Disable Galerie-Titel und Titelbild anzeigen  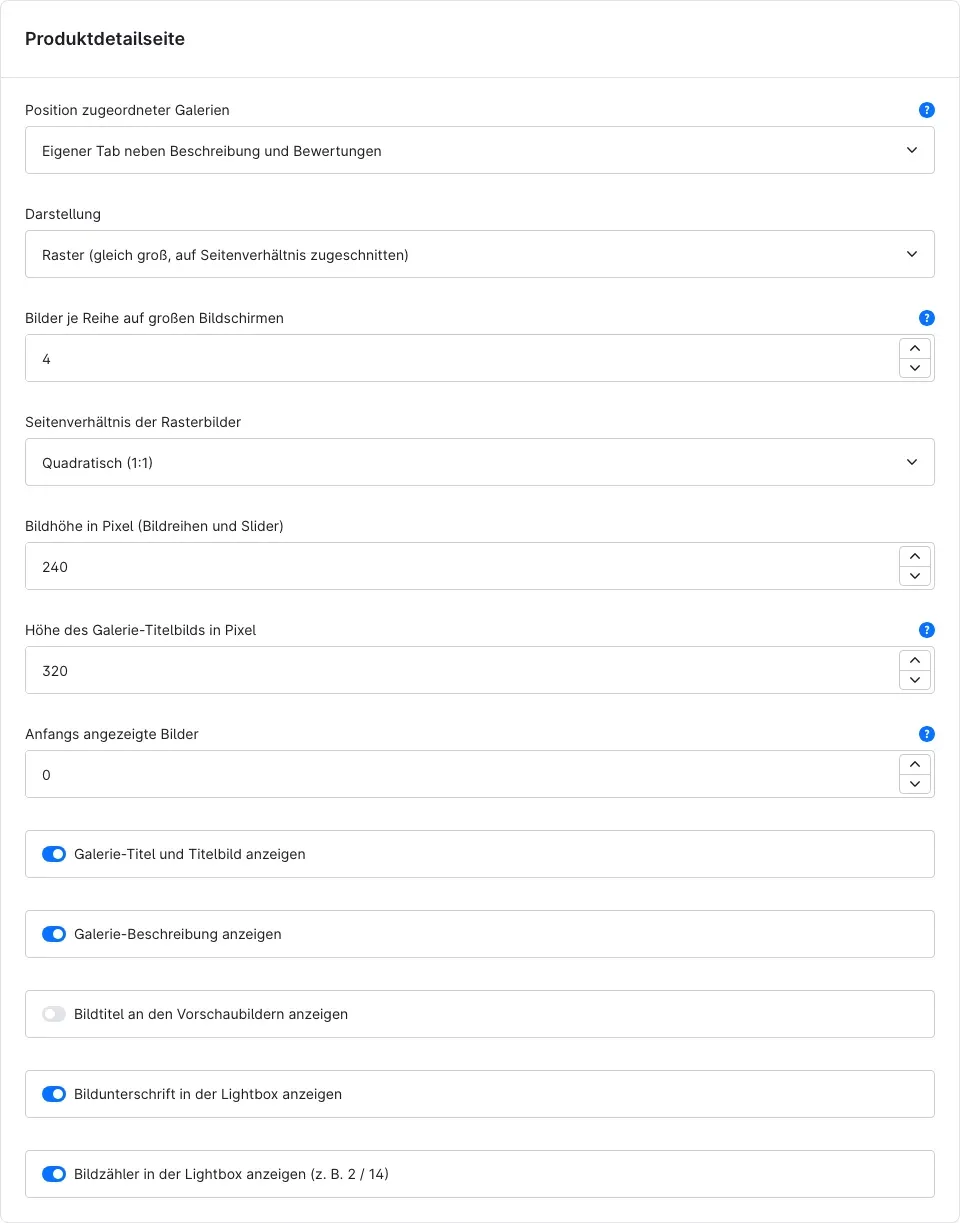54,854
